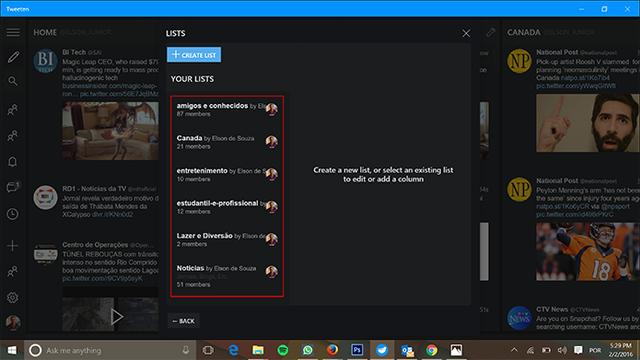Close the Lists dialog with X

466,33
